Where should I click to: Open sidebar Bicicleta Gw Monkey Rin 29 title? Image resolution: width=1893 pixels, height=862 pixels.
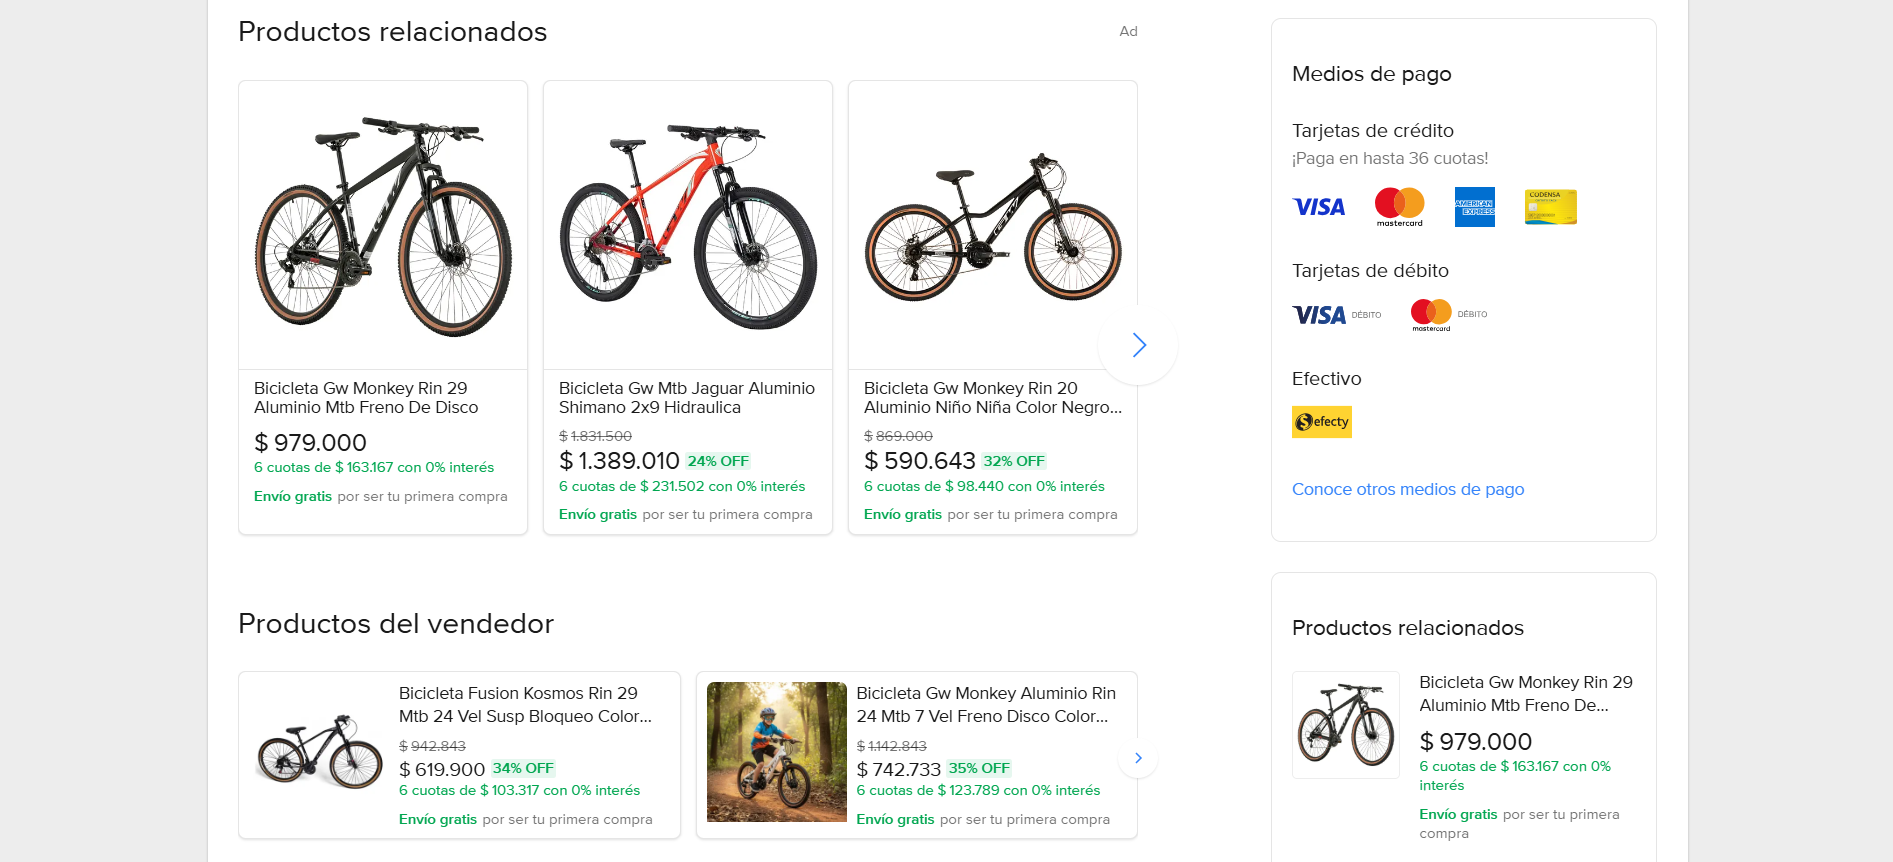tap(1526, 694)
